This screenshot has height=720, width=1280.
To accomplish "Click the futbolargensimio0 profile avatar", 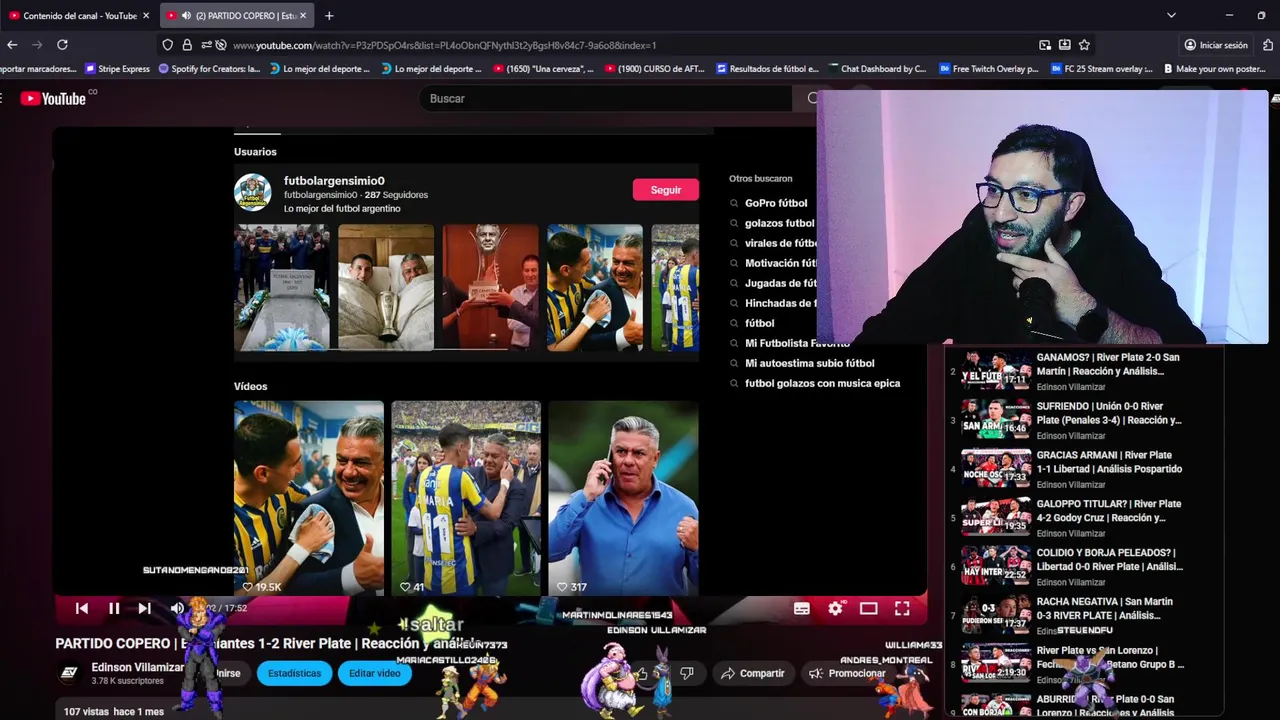I will (253, 192).
